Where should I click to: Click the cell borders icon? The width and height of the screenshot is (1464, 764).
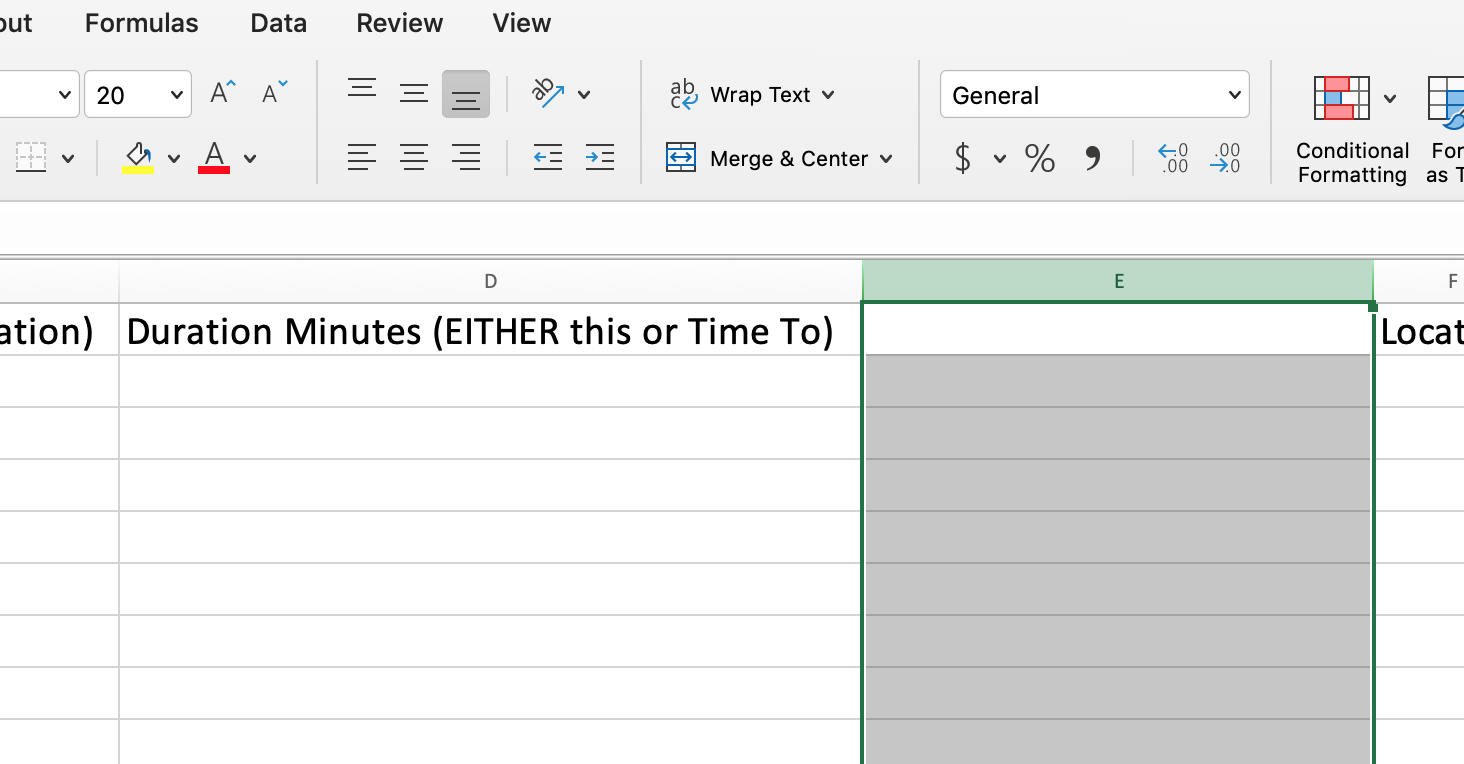(x=30, y=157)
